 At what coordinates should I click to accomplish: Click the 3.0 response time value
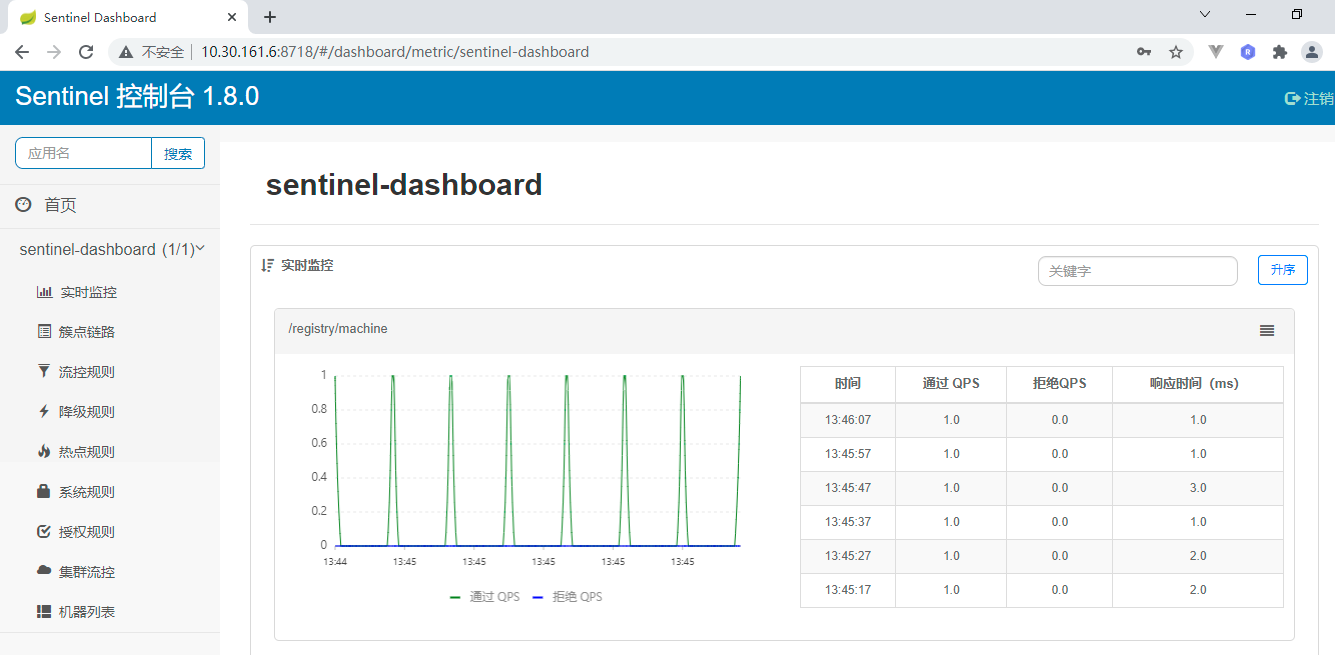tap(1198, 488)
